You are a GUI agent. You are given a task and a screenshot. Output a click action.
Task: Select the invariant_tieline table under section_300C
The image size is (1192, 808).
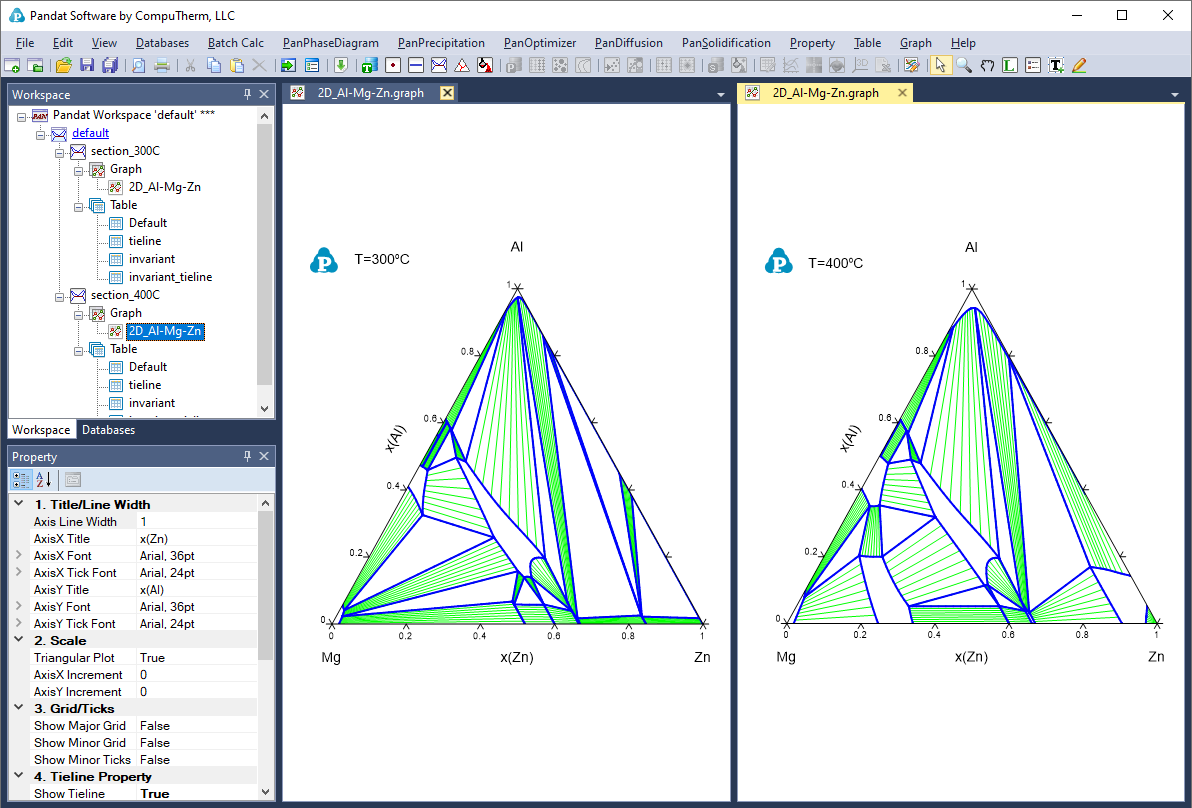click(x=170, y=277)
